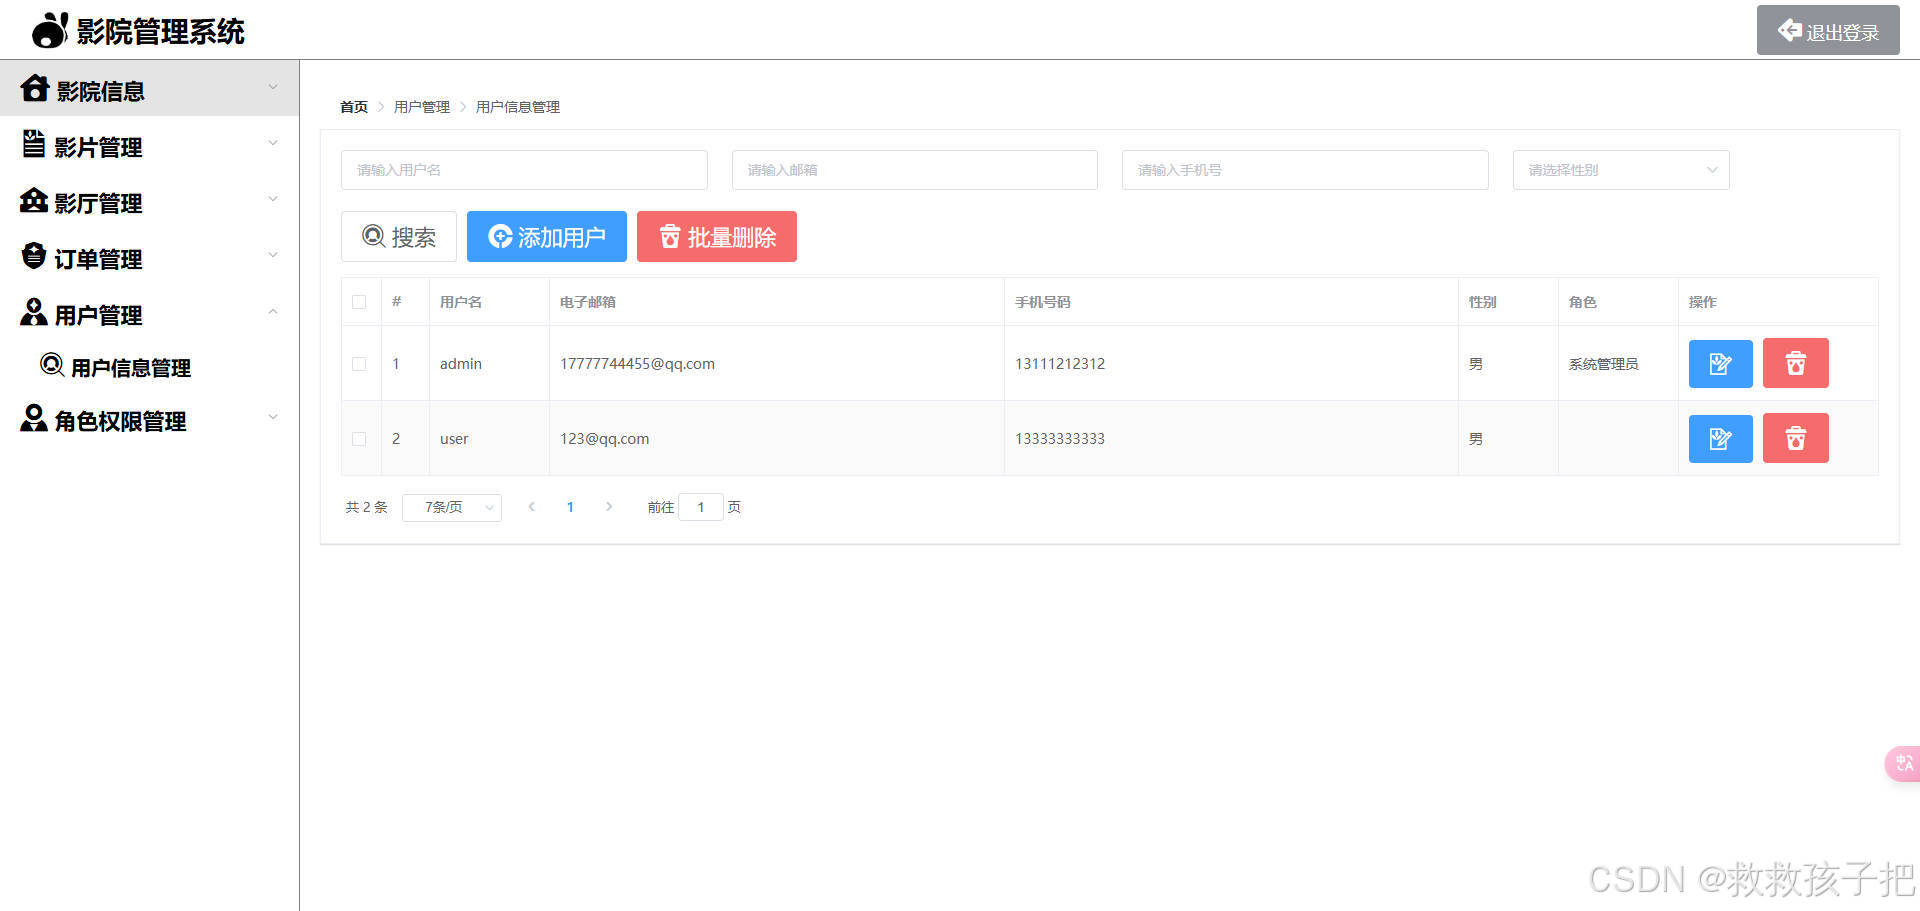The image size is (1920, 911).
Task: Toggle the select-all checkbox in table header
Action: pos(360,302)
